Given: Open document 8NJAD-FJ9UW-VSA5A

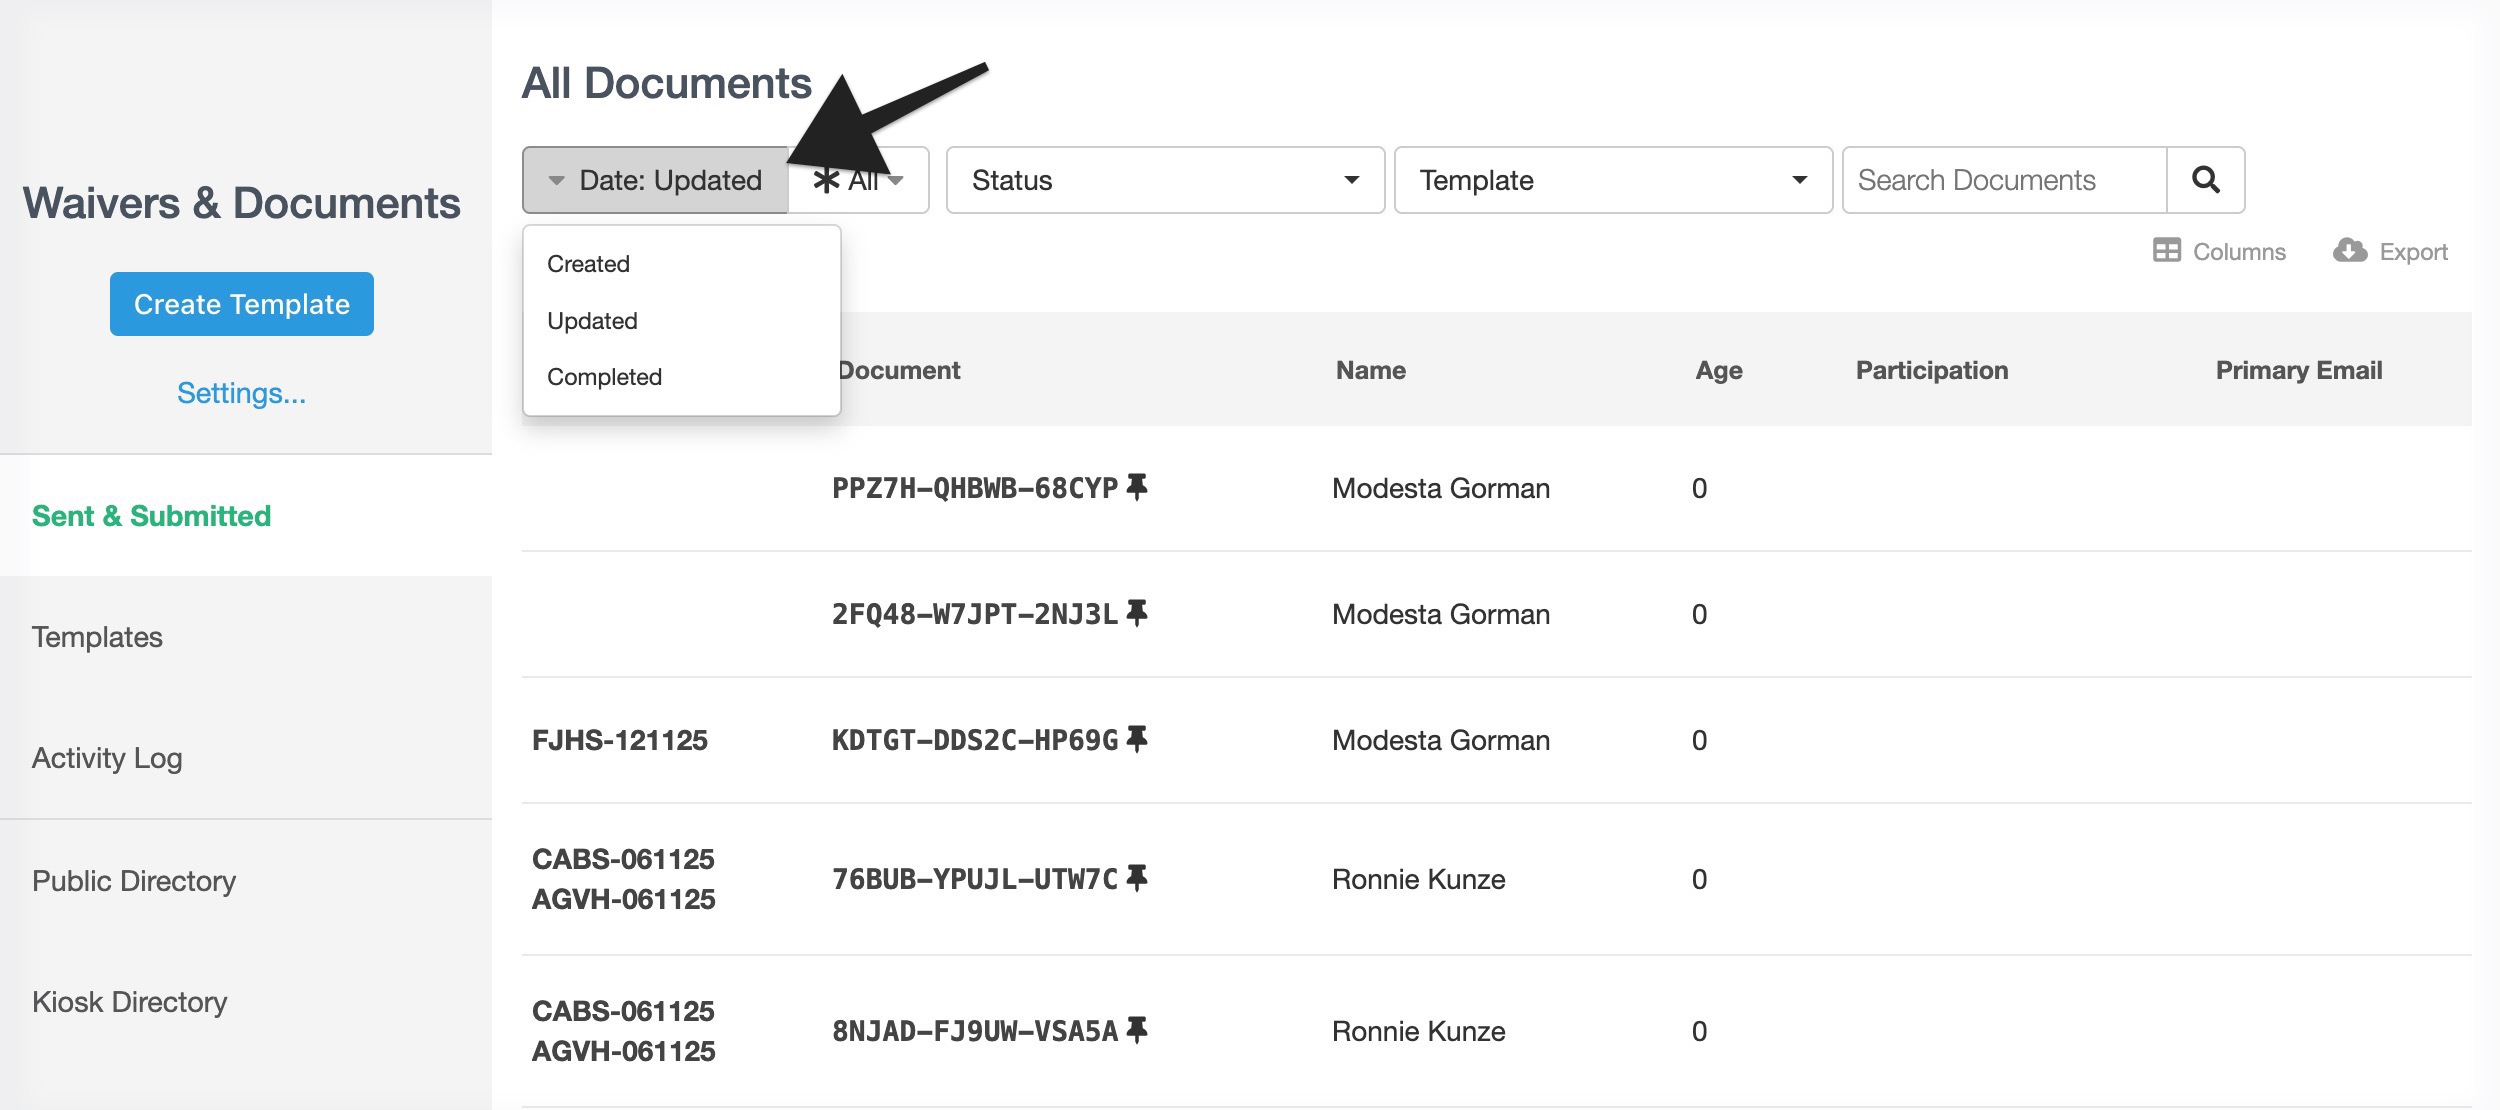Looking at the screenshot, I should coord(975,1031).
